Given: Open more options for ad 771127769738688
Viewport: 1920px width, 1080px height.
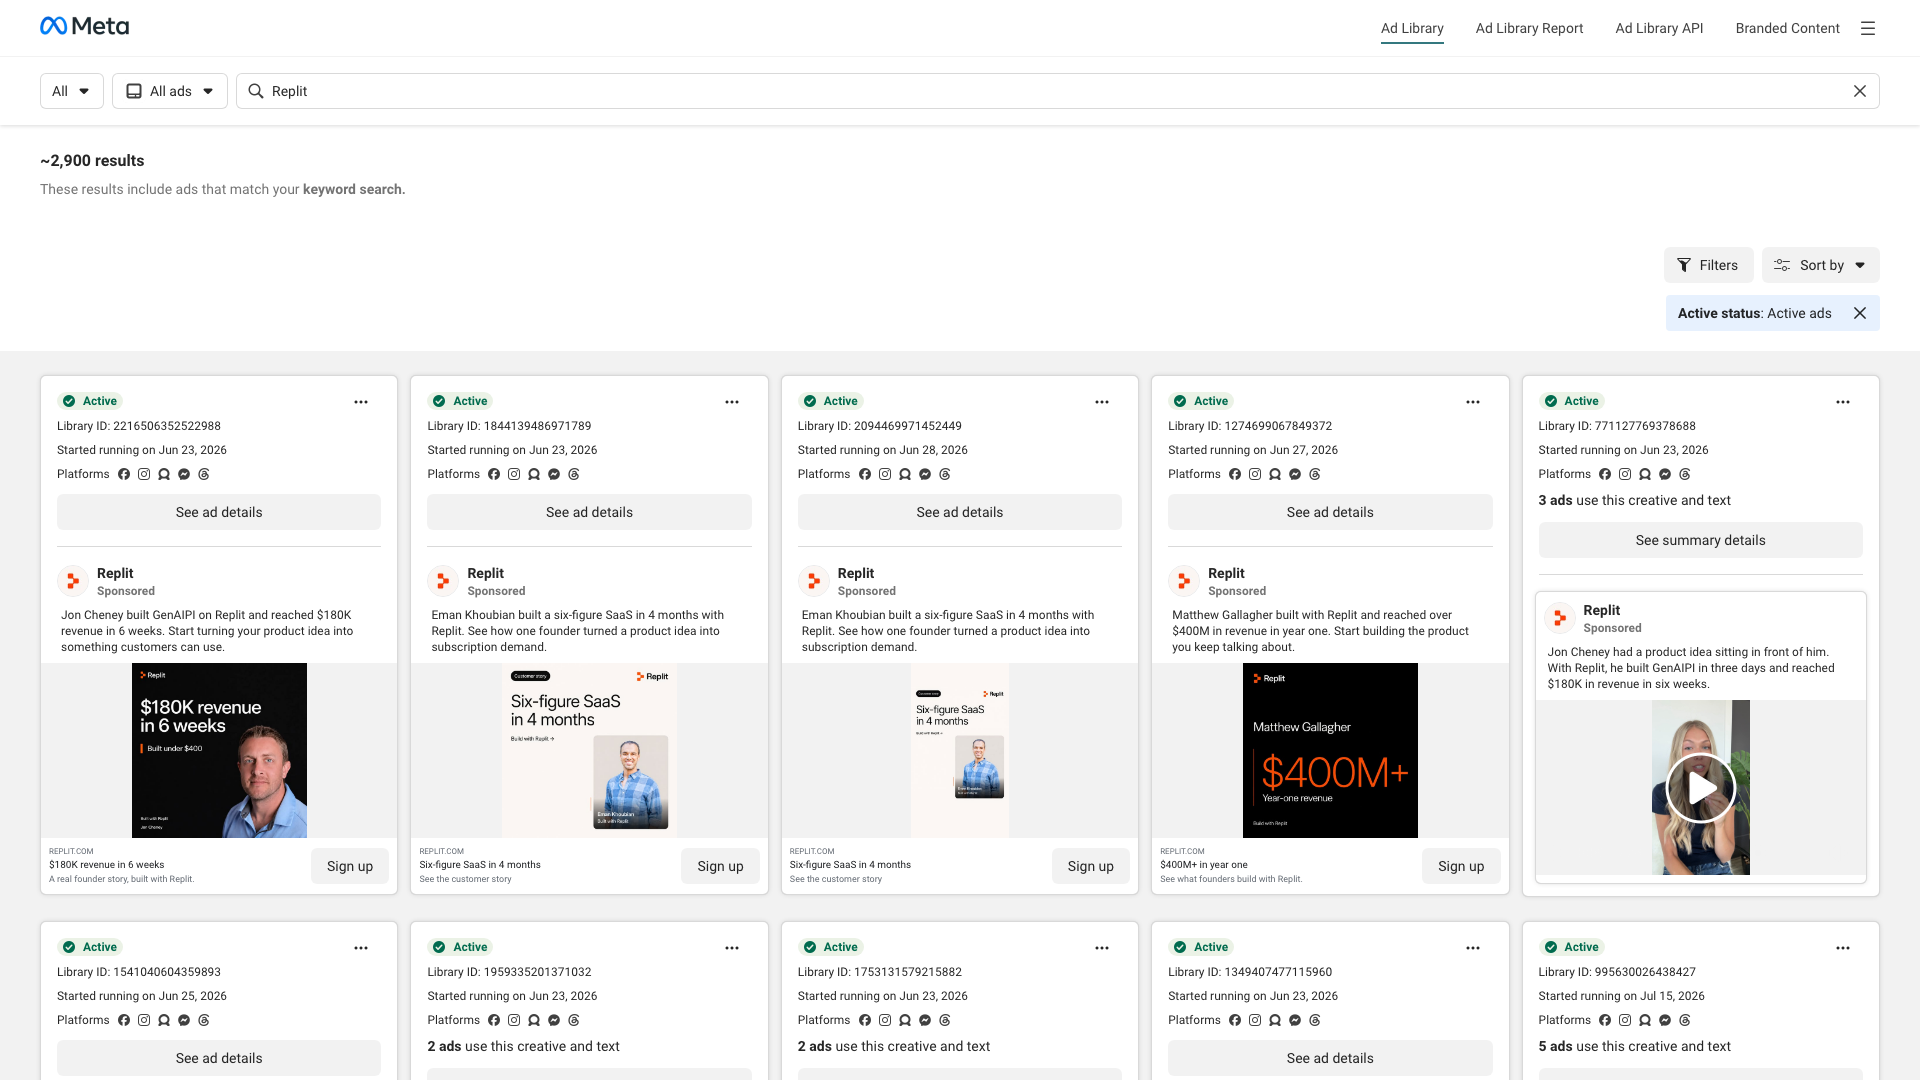Looking at the screenshot, I should coord(1843,402).
